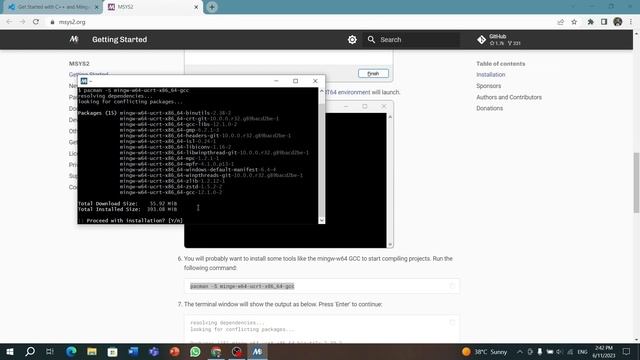This screenshot has height=360, width=640.
Task: Click the Proceed with installation prompt line
Action: pyautogui.click(x=130, y=220)
